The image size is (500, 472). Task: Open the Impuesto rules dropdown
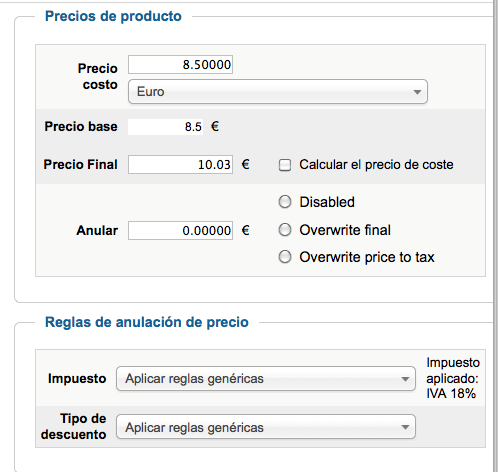pos(266,379)
